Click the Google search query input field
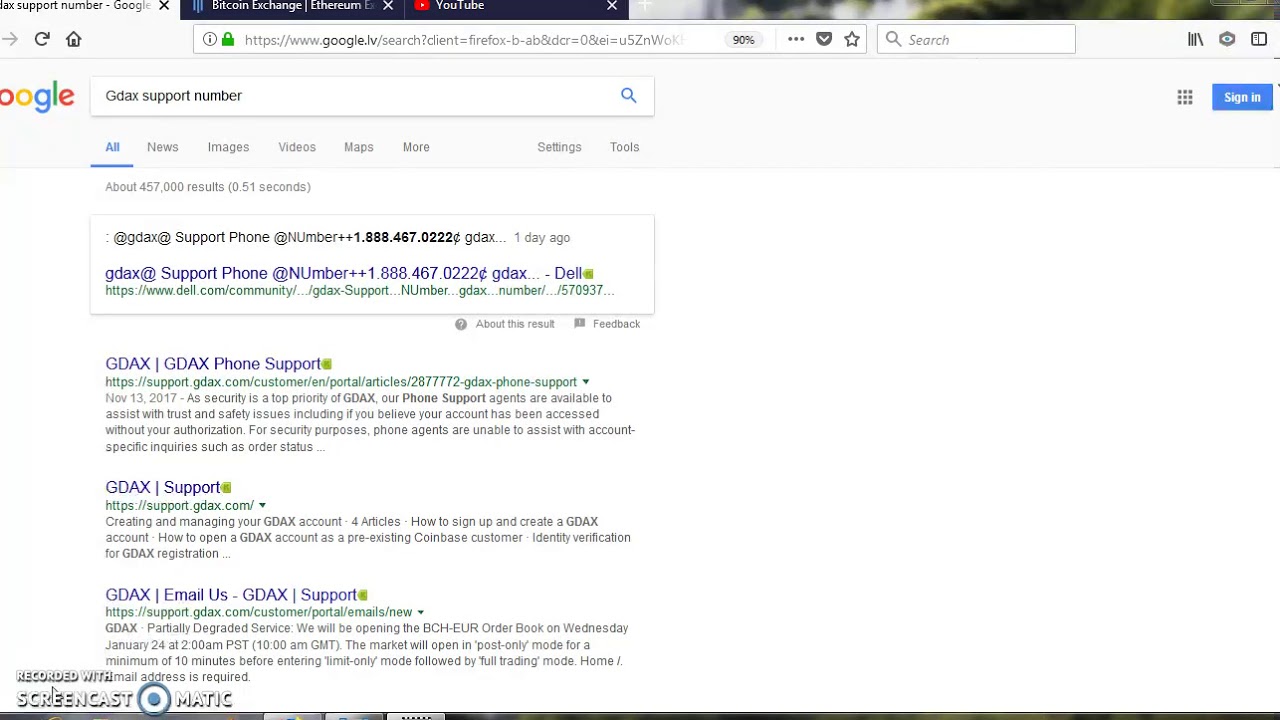 (355, 96)
